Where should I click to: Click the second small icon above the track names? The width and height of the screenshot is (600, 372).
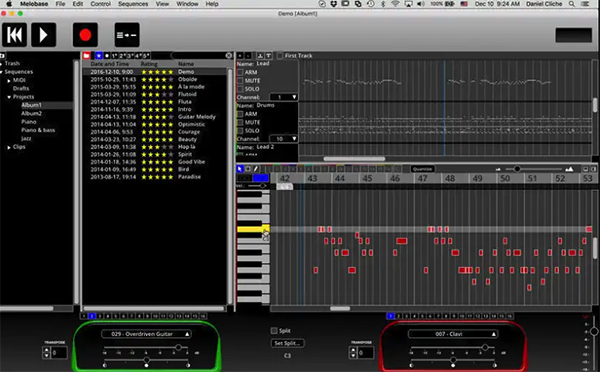click(x=248, y=56)
